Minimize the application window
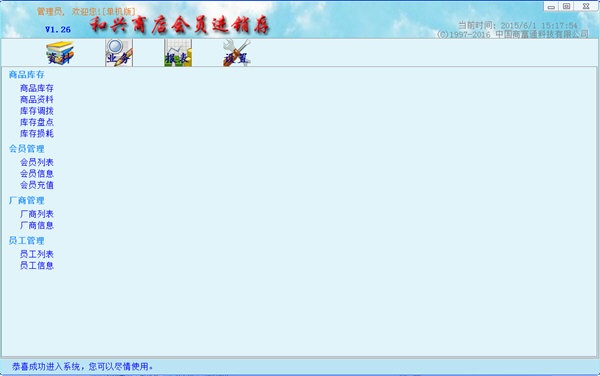Viewport: 600px width, 376px height. point(551,7)
